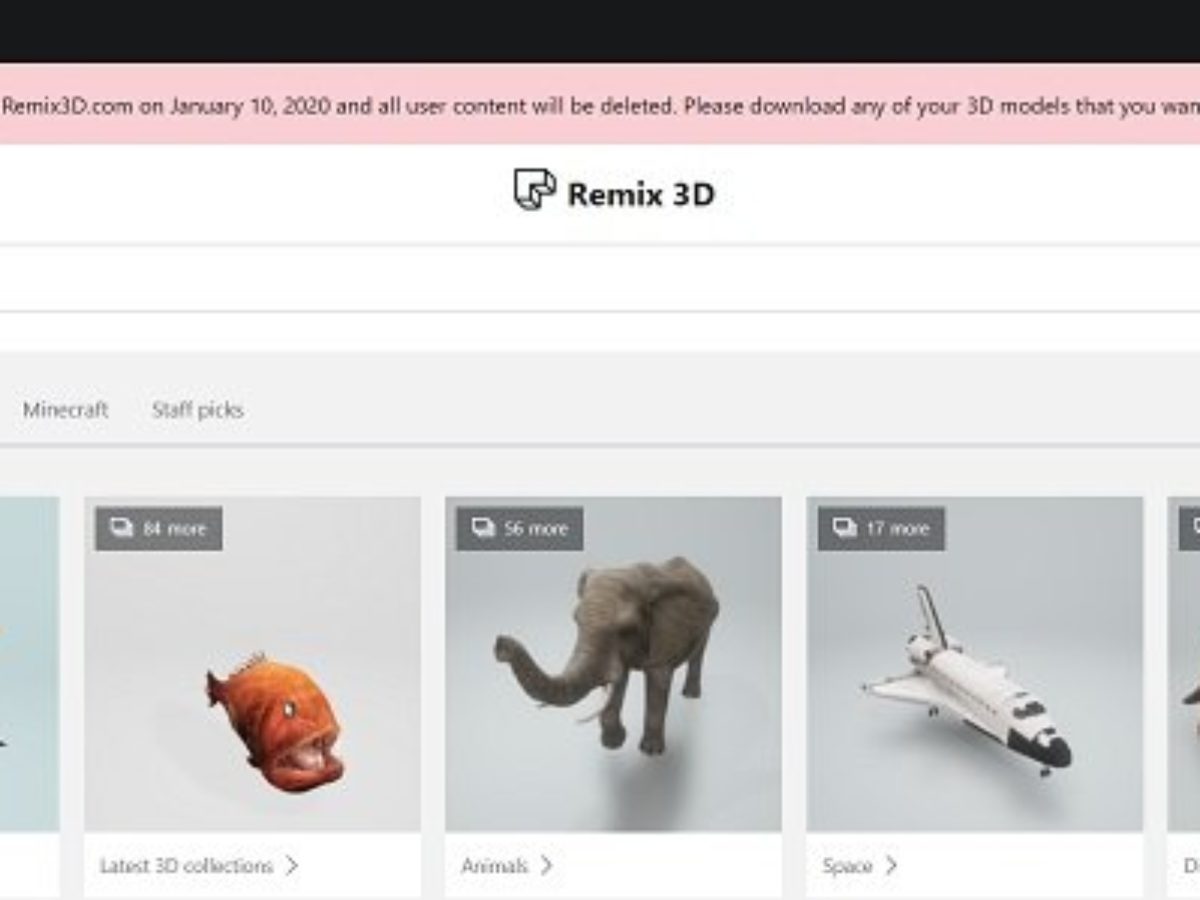1200x900 pixels.
Task: Open the Space collection link
Action: point(847,866)
